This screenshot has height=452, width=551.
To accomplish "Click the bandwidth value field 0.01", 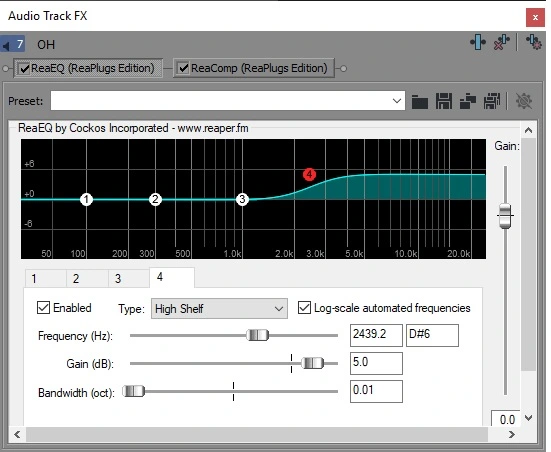I will pos(376,391).
